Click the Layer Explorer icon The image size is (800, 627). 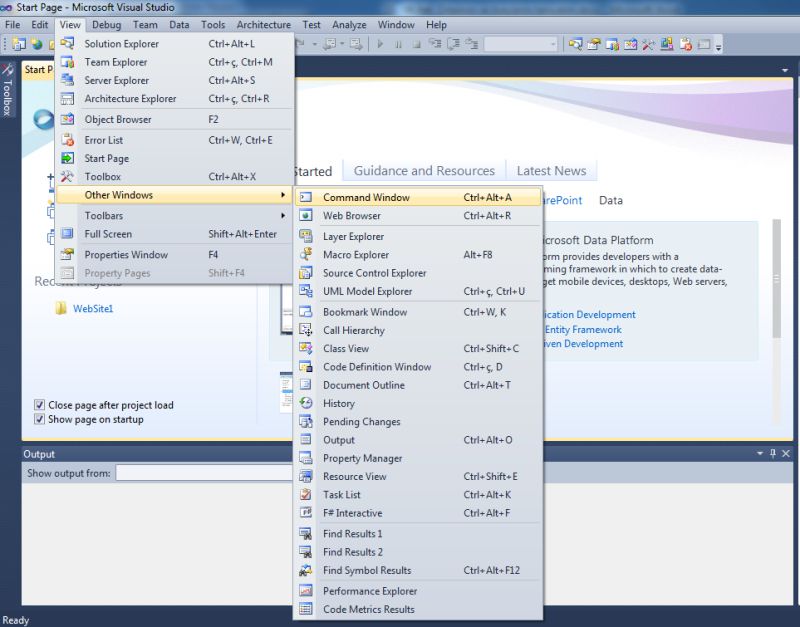306,236
